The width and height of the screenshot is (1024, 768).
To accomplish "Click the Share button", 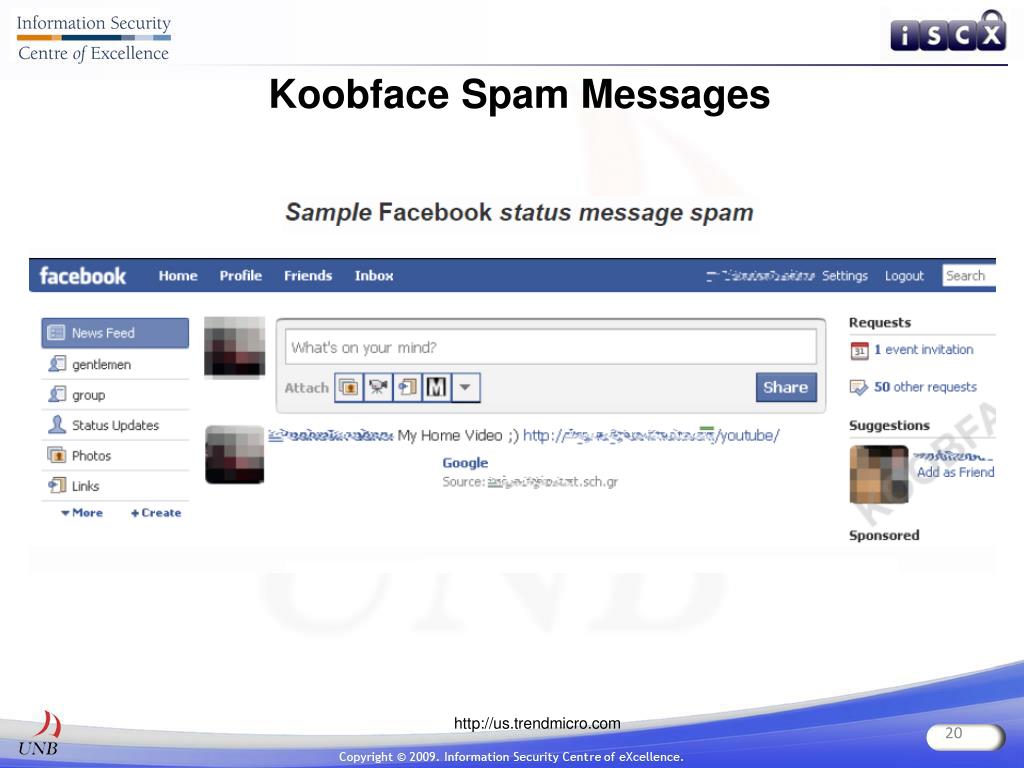I will [786, 387].
